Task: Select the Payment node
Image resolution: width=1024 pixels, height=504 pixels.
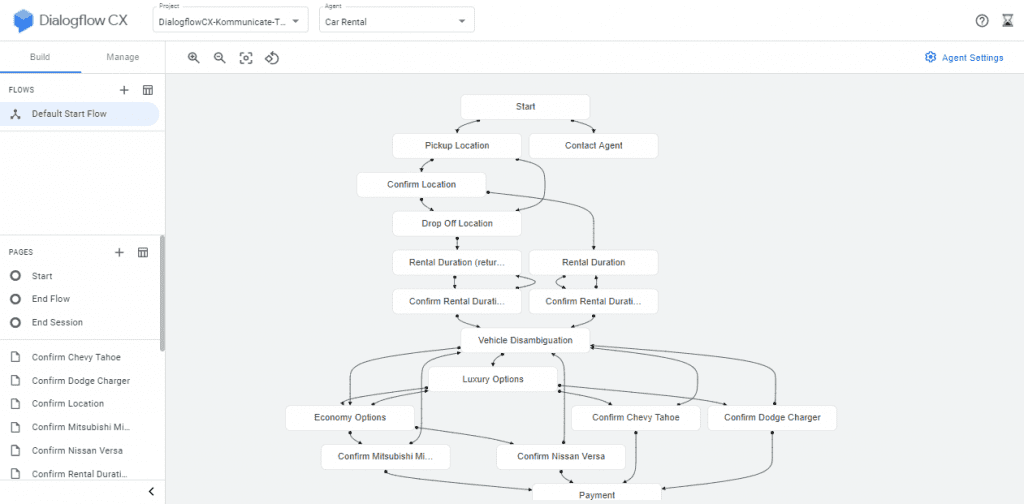Action: 597,494
